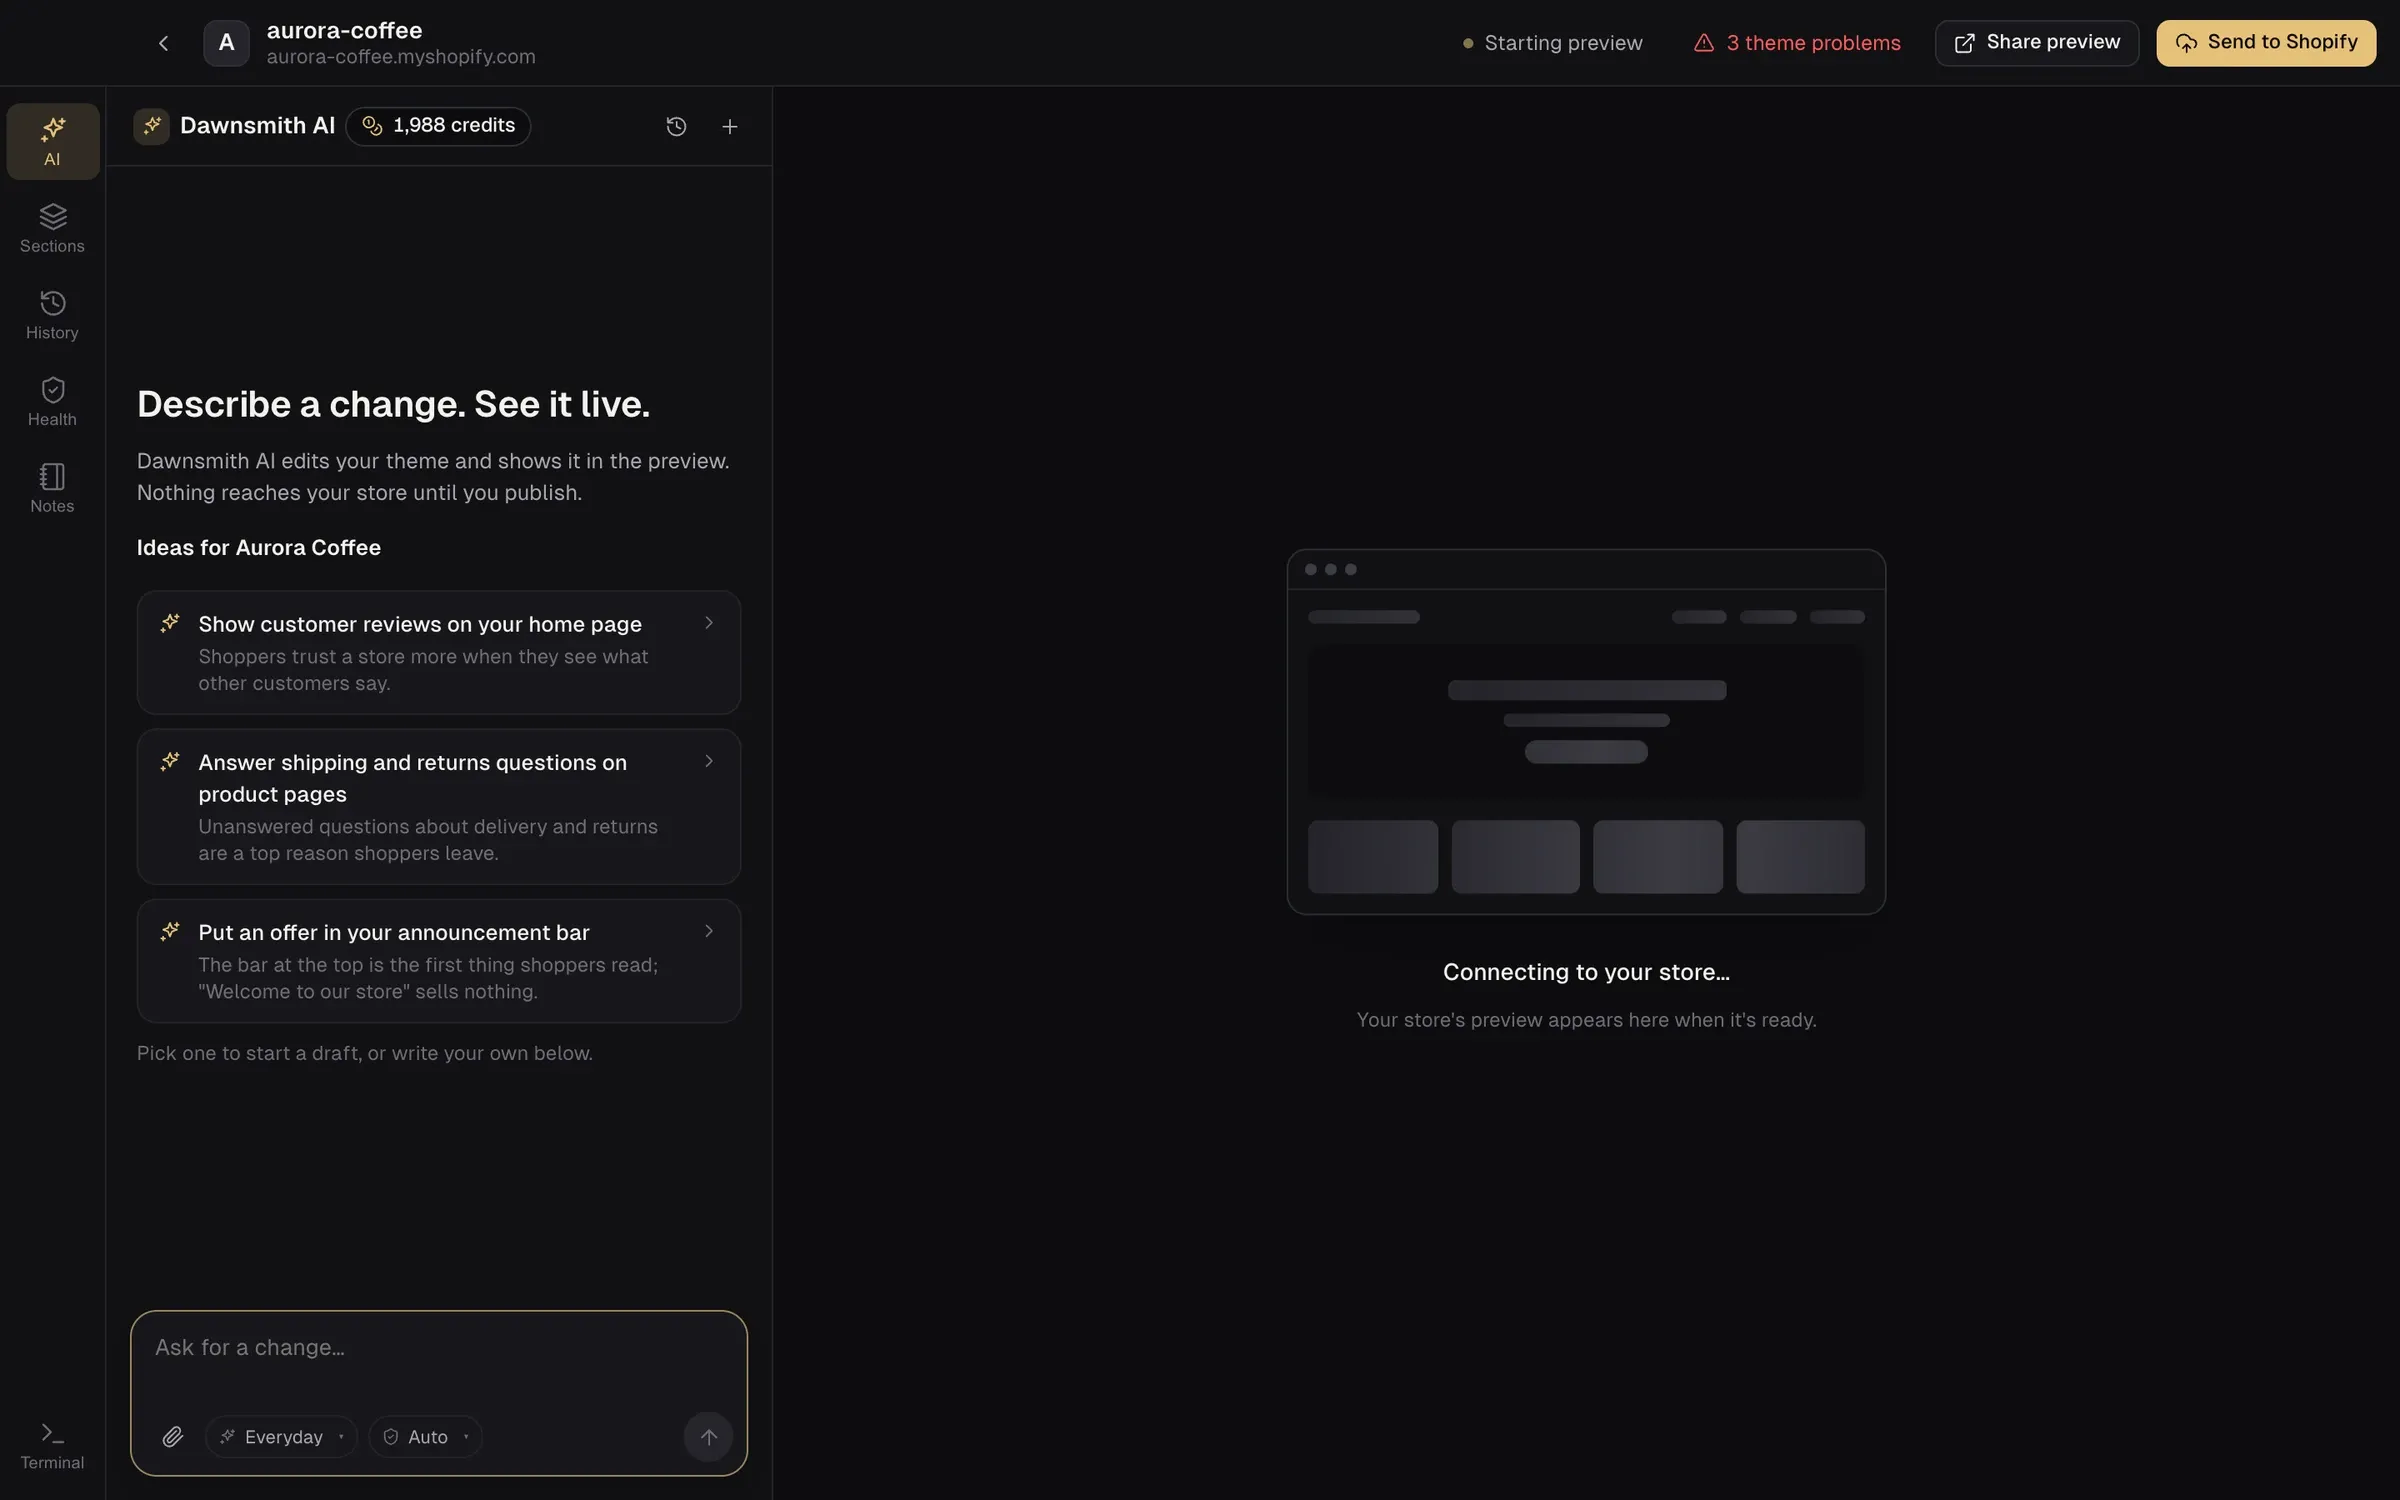Open the Sections sidebar panel

52,228
